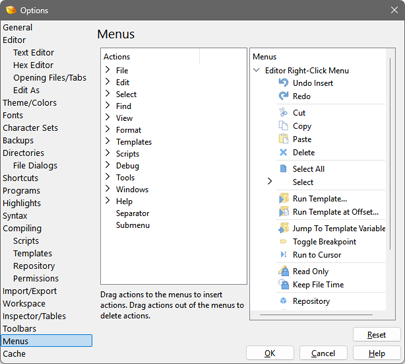This screenshot has width=405, height=364.
Task: Close the Options dialog window
Action: pos(394,10)
